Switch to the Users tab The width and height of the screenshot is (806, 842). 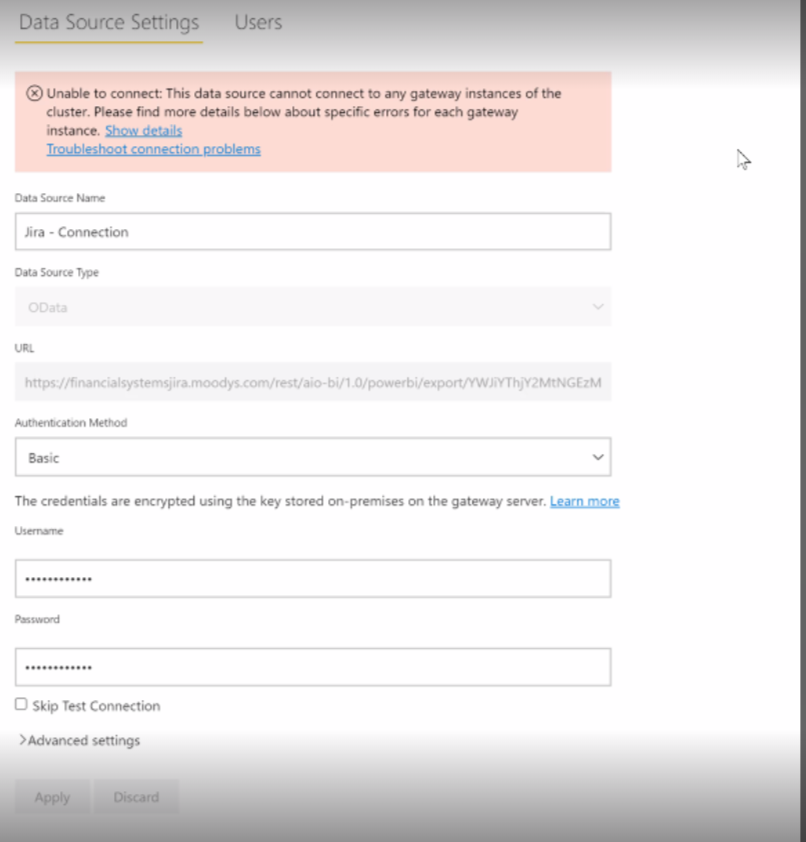[x=258, y=22]
